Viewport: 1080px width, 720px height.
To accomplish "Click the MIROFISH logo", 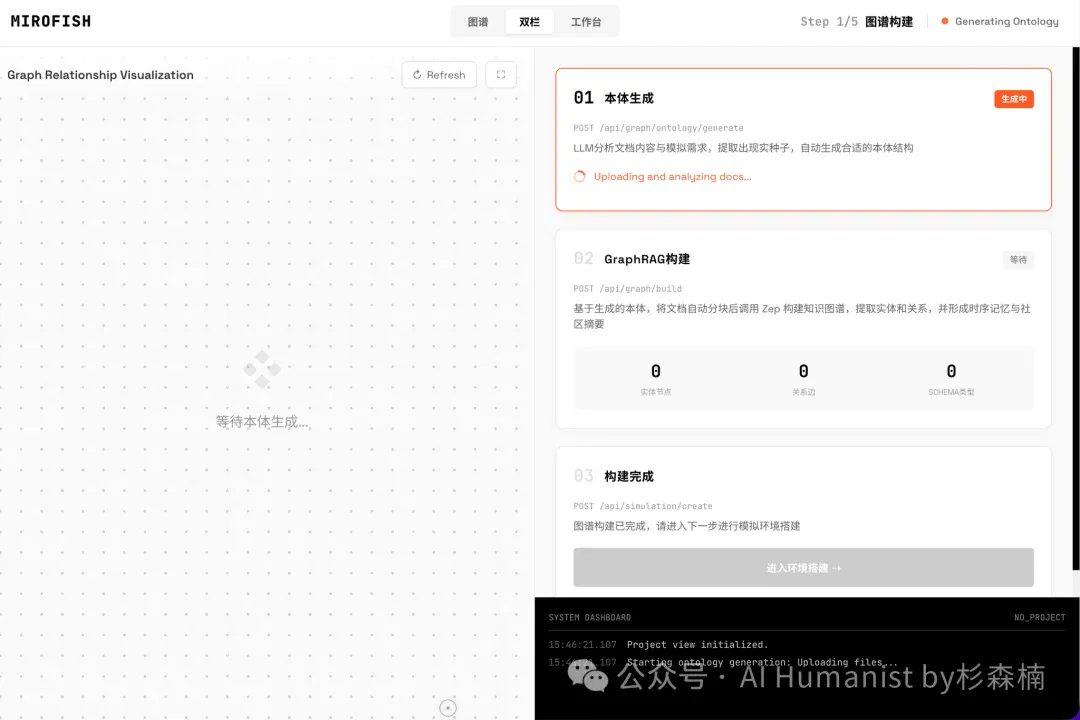I will (x=51, y=21).
